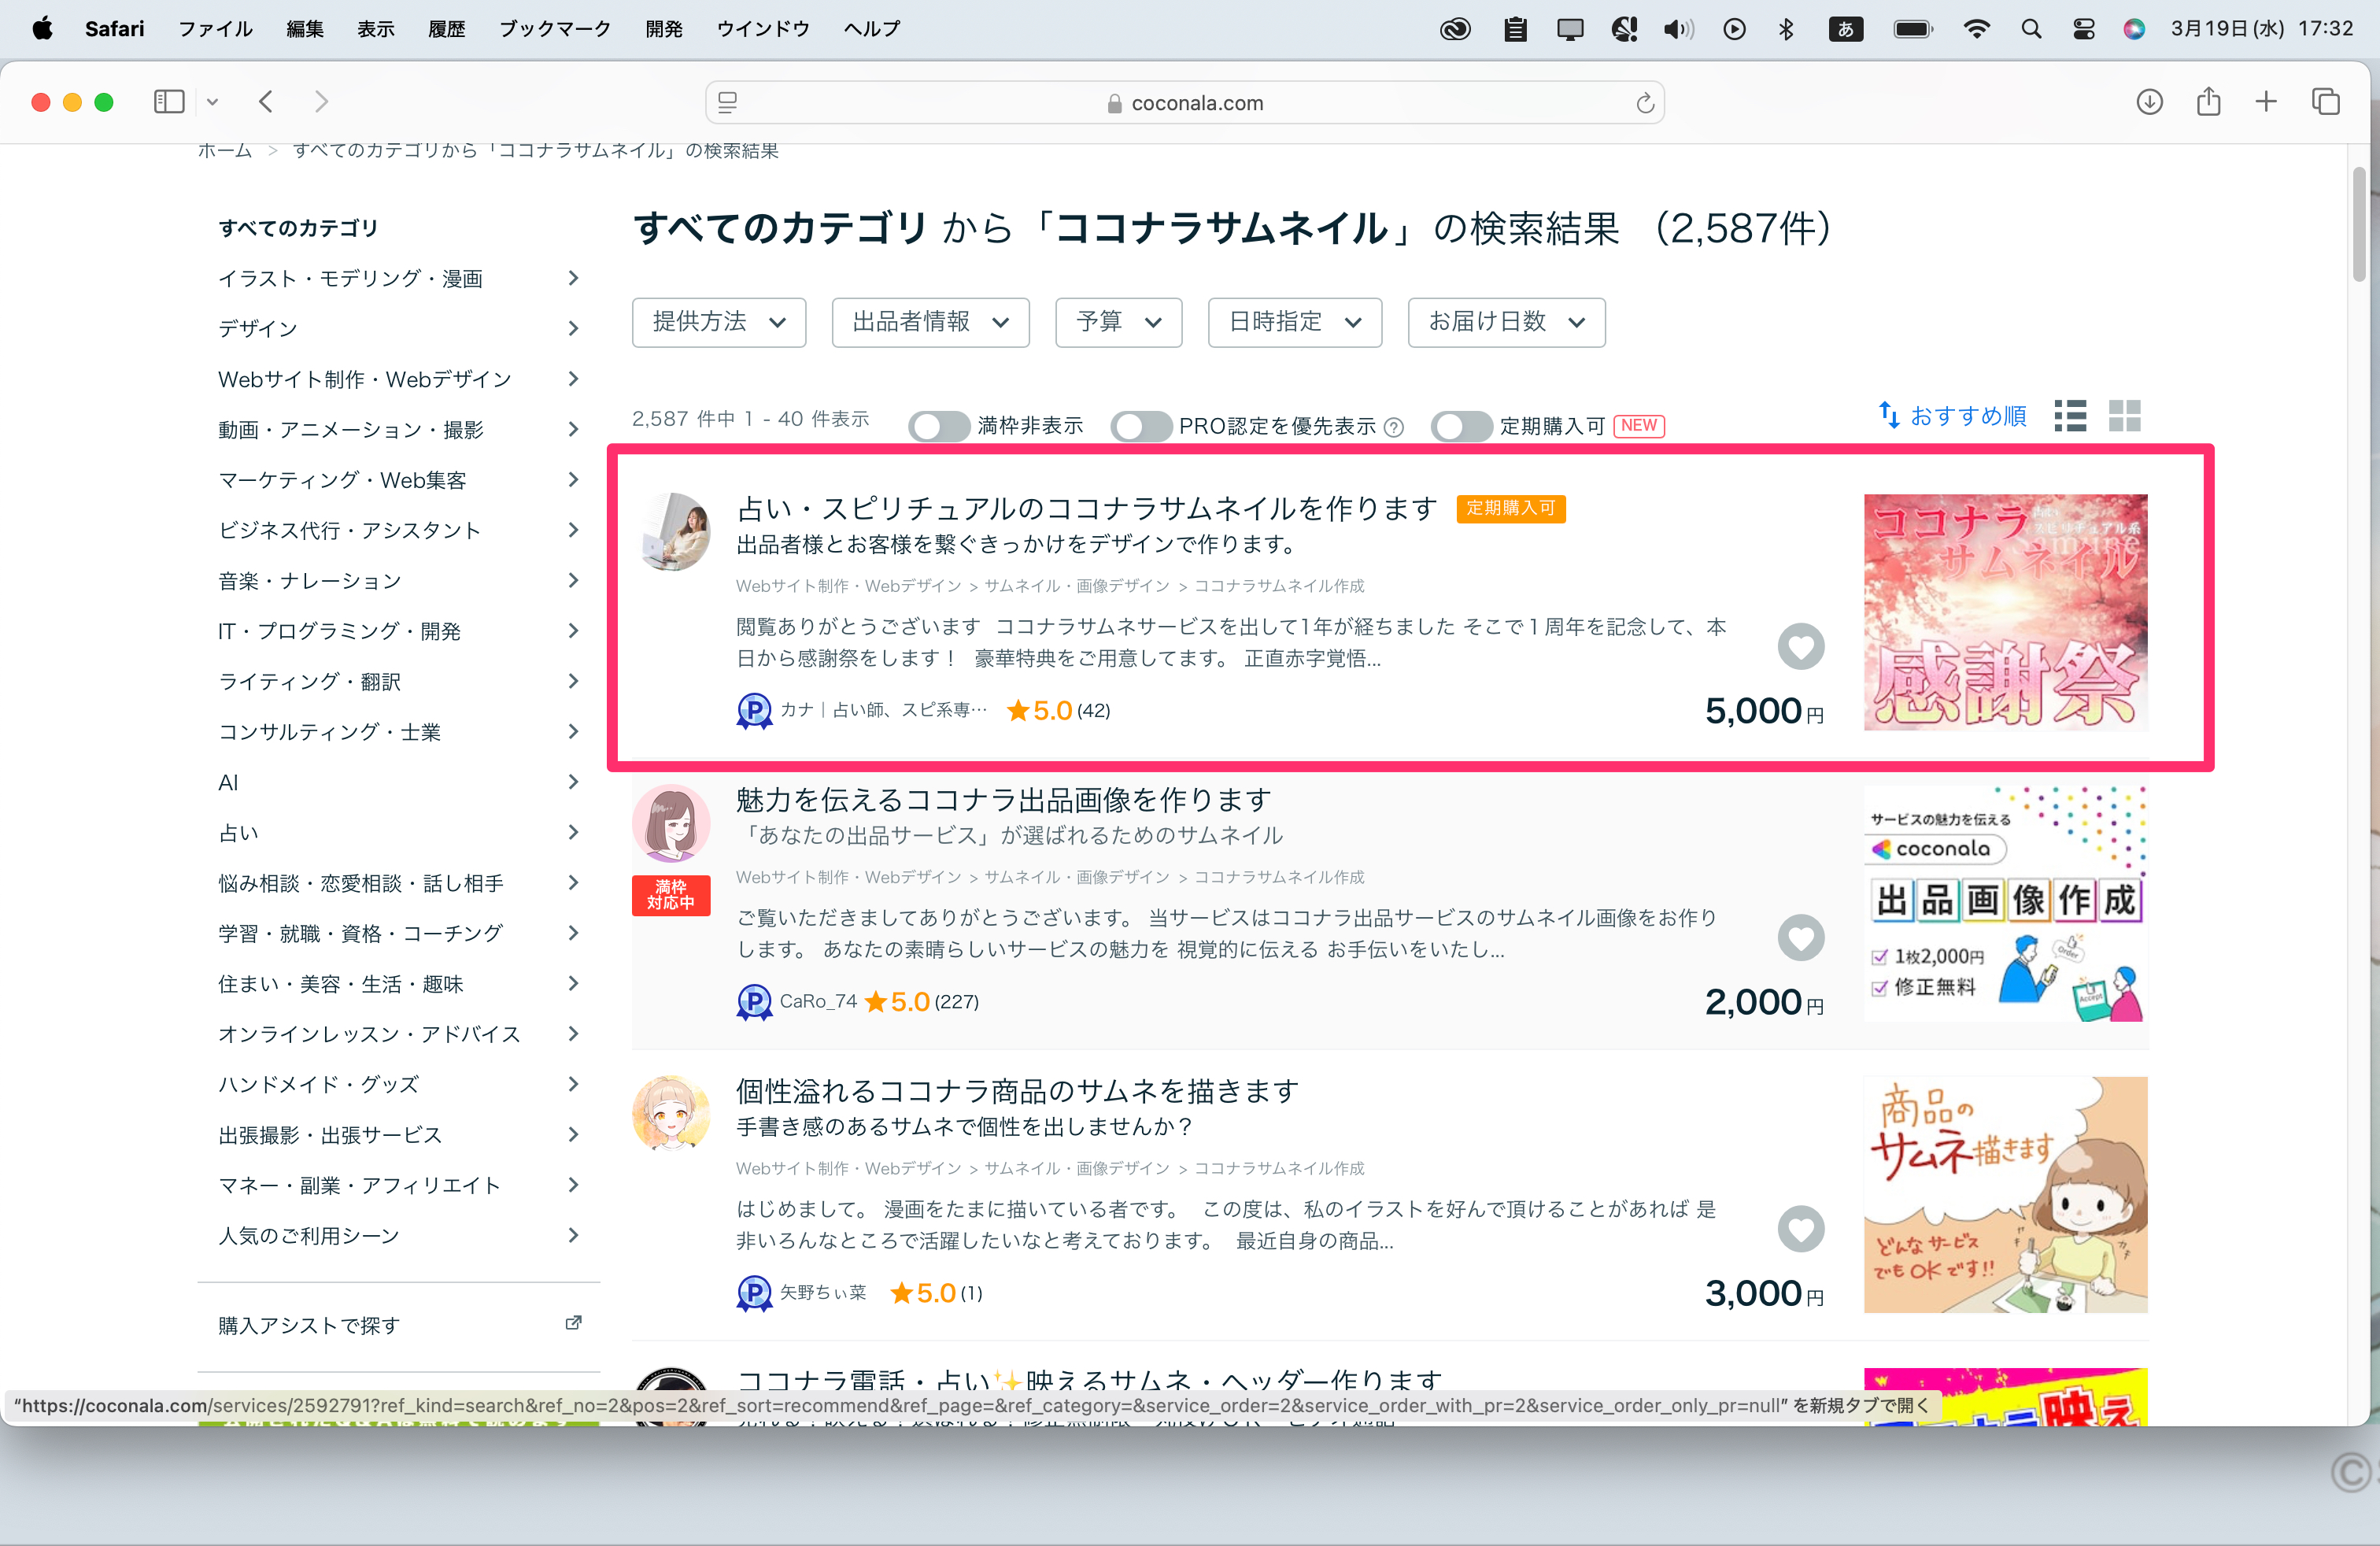This screenshot has width=2380, height=1546.
Task: Open 個性溢れるココナラ商品のサムネを描きます listing
Action: 1018,1091
